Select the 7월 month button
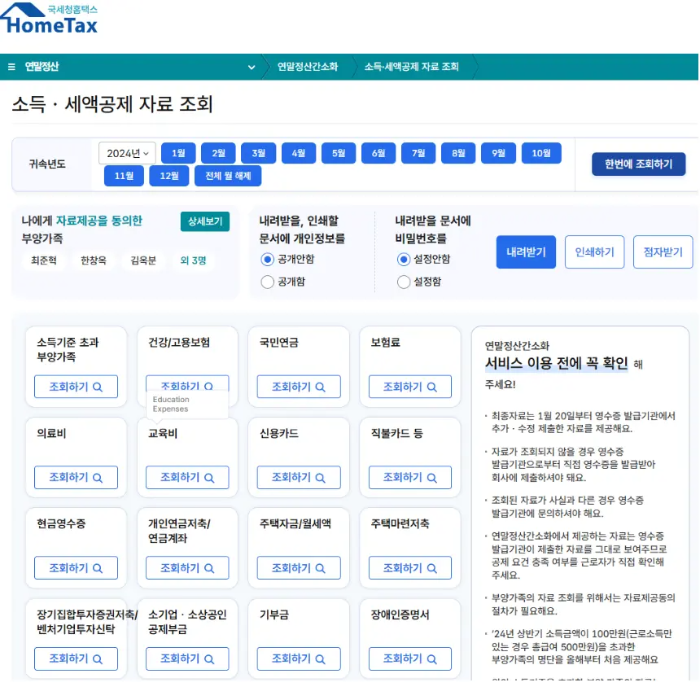This screenshot has height=682, width=700. point(418,154)
